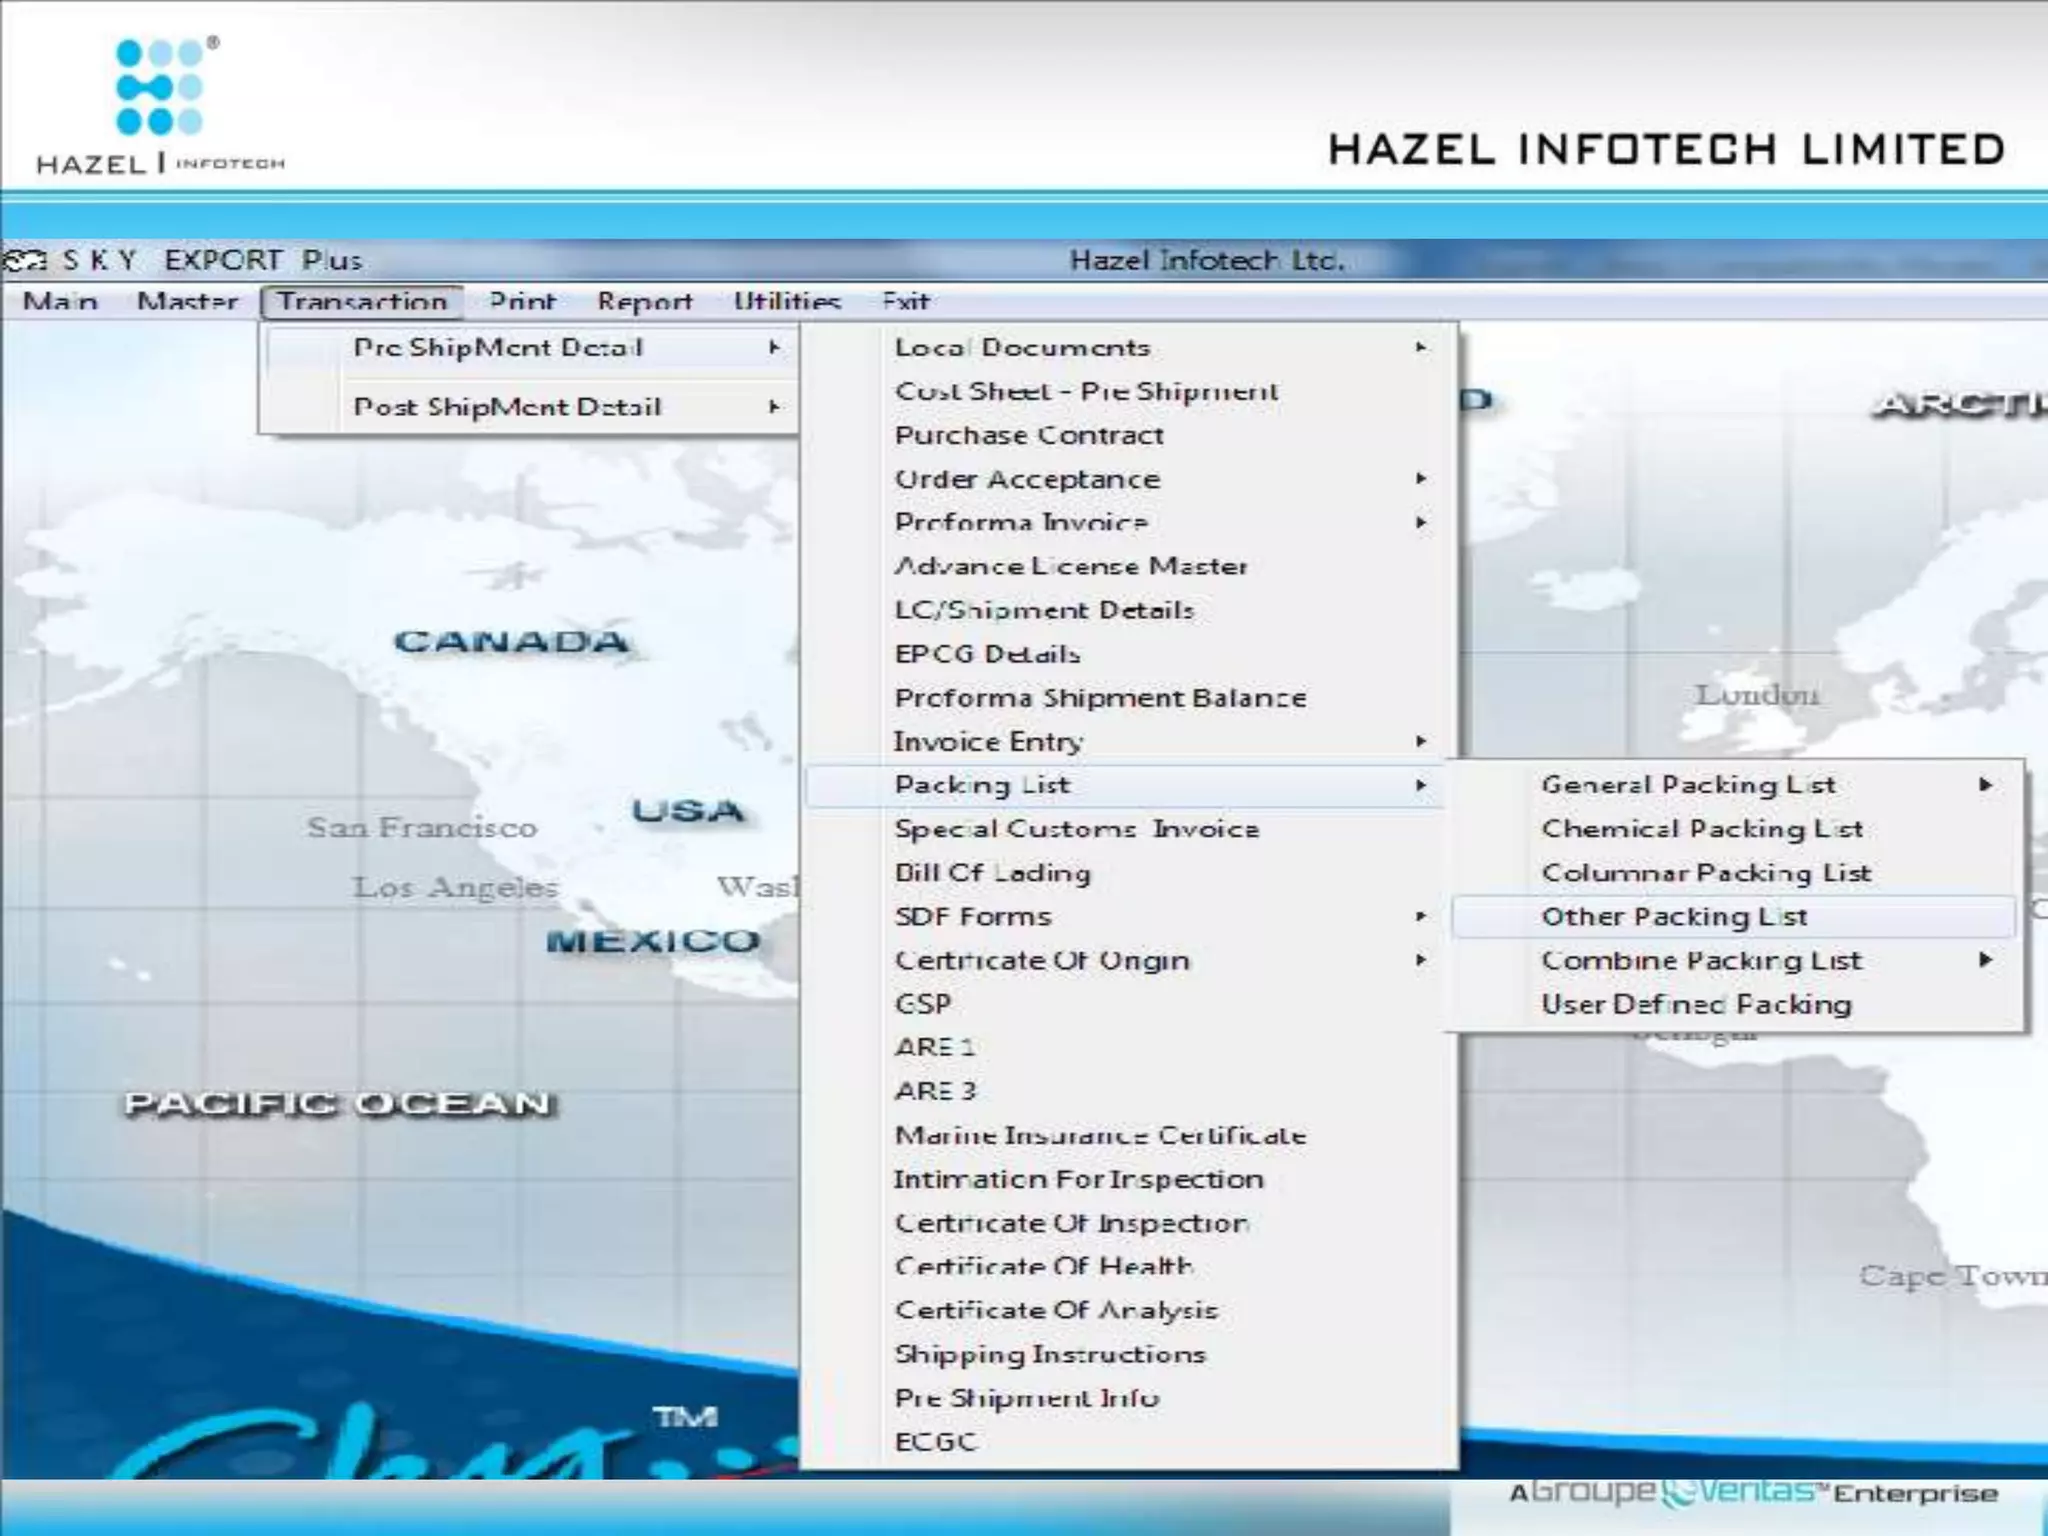Viewport: 2048px width, 1536px height.
Task: Click Marine Insurance Certificate item
Action: pyautogui.click(x=1100, y=1136)
